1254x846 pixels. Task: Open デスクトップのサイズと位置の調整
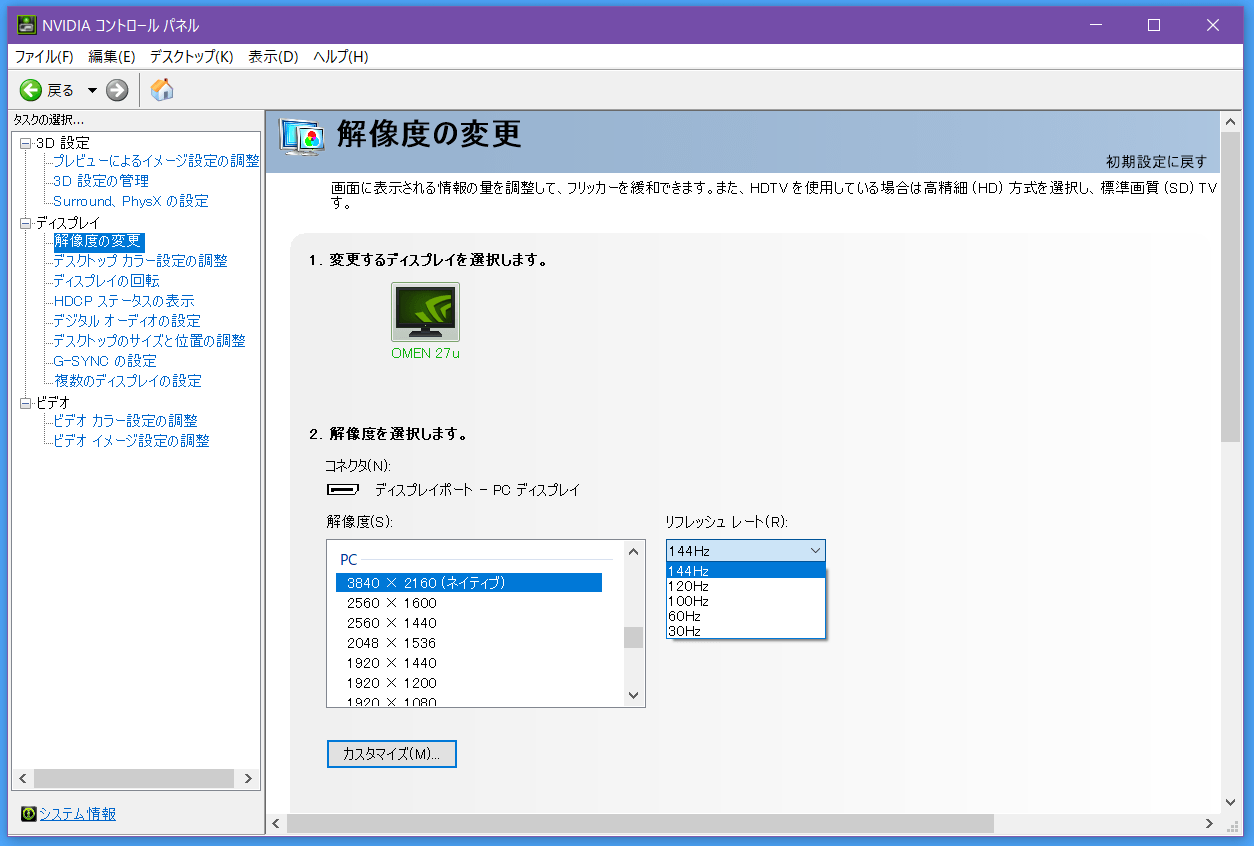[149, 341]
